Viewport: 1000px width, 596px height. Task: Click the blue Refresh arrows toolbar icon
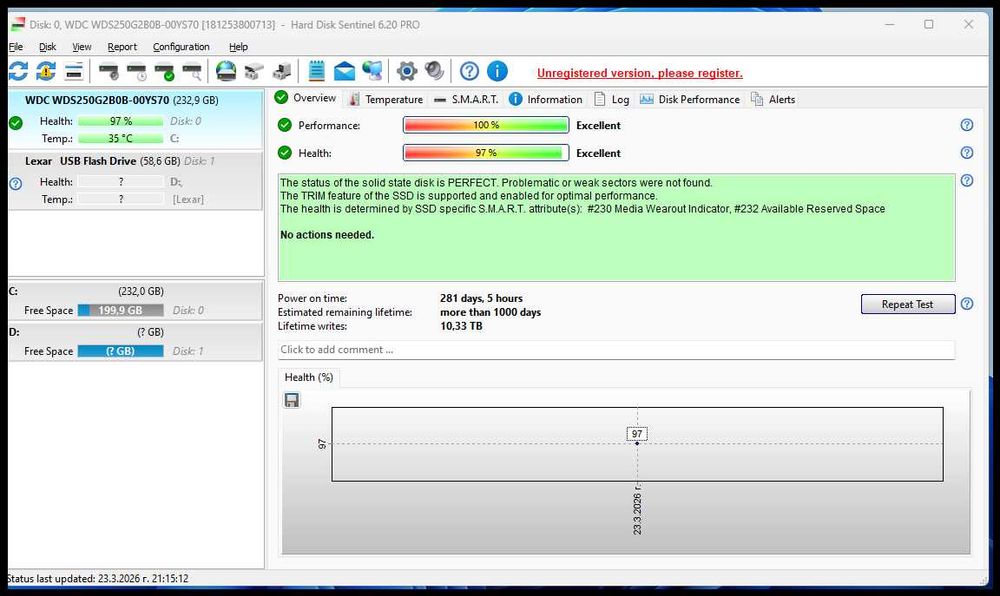(x=18, y=71)
